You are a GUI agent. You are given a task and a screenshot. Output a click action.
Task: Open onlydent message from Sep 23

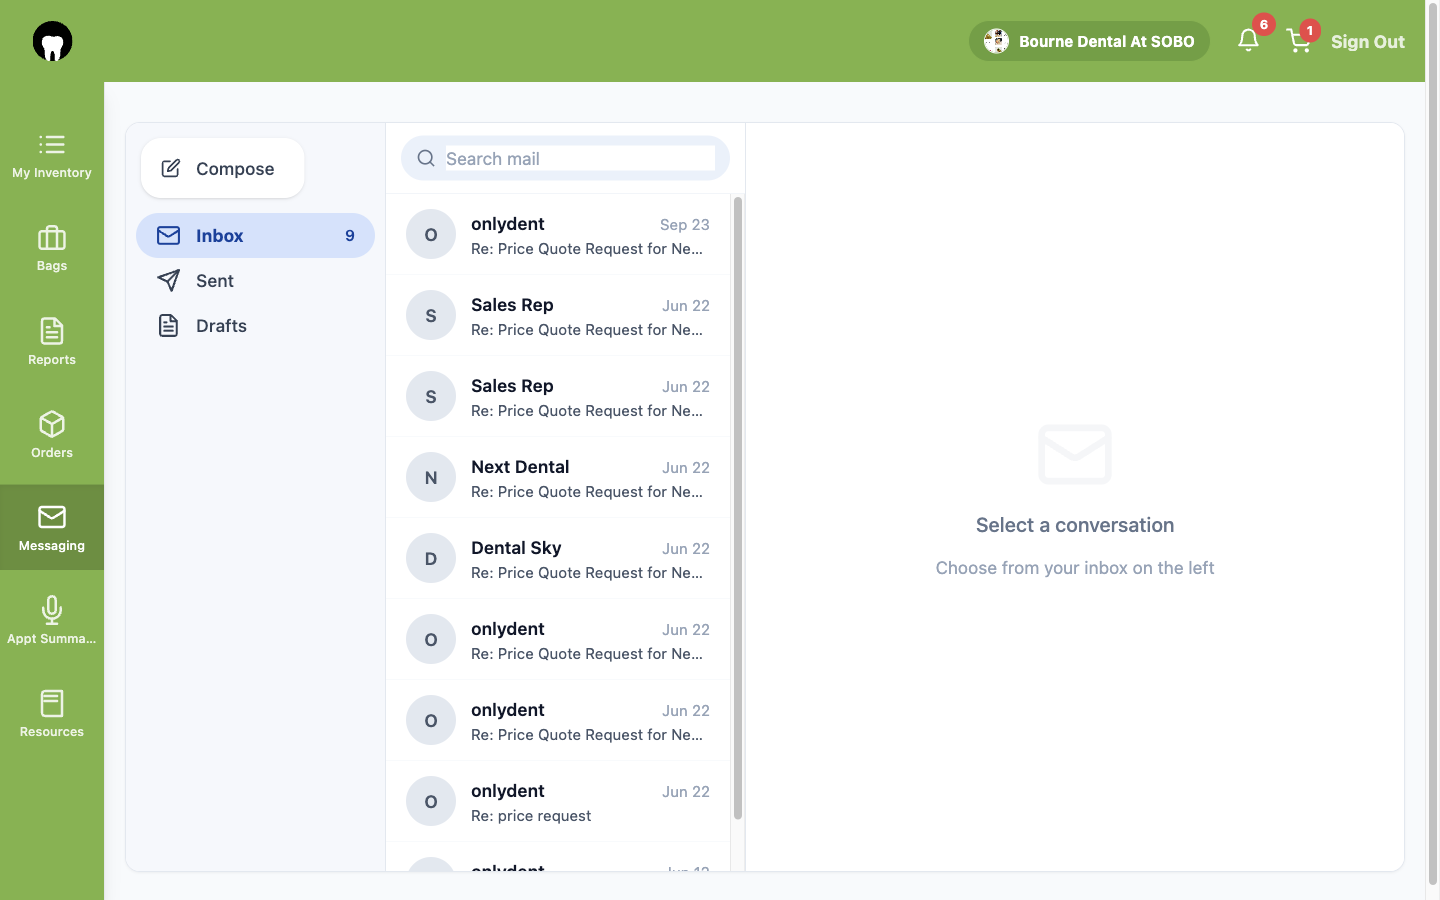coord(558,235)
